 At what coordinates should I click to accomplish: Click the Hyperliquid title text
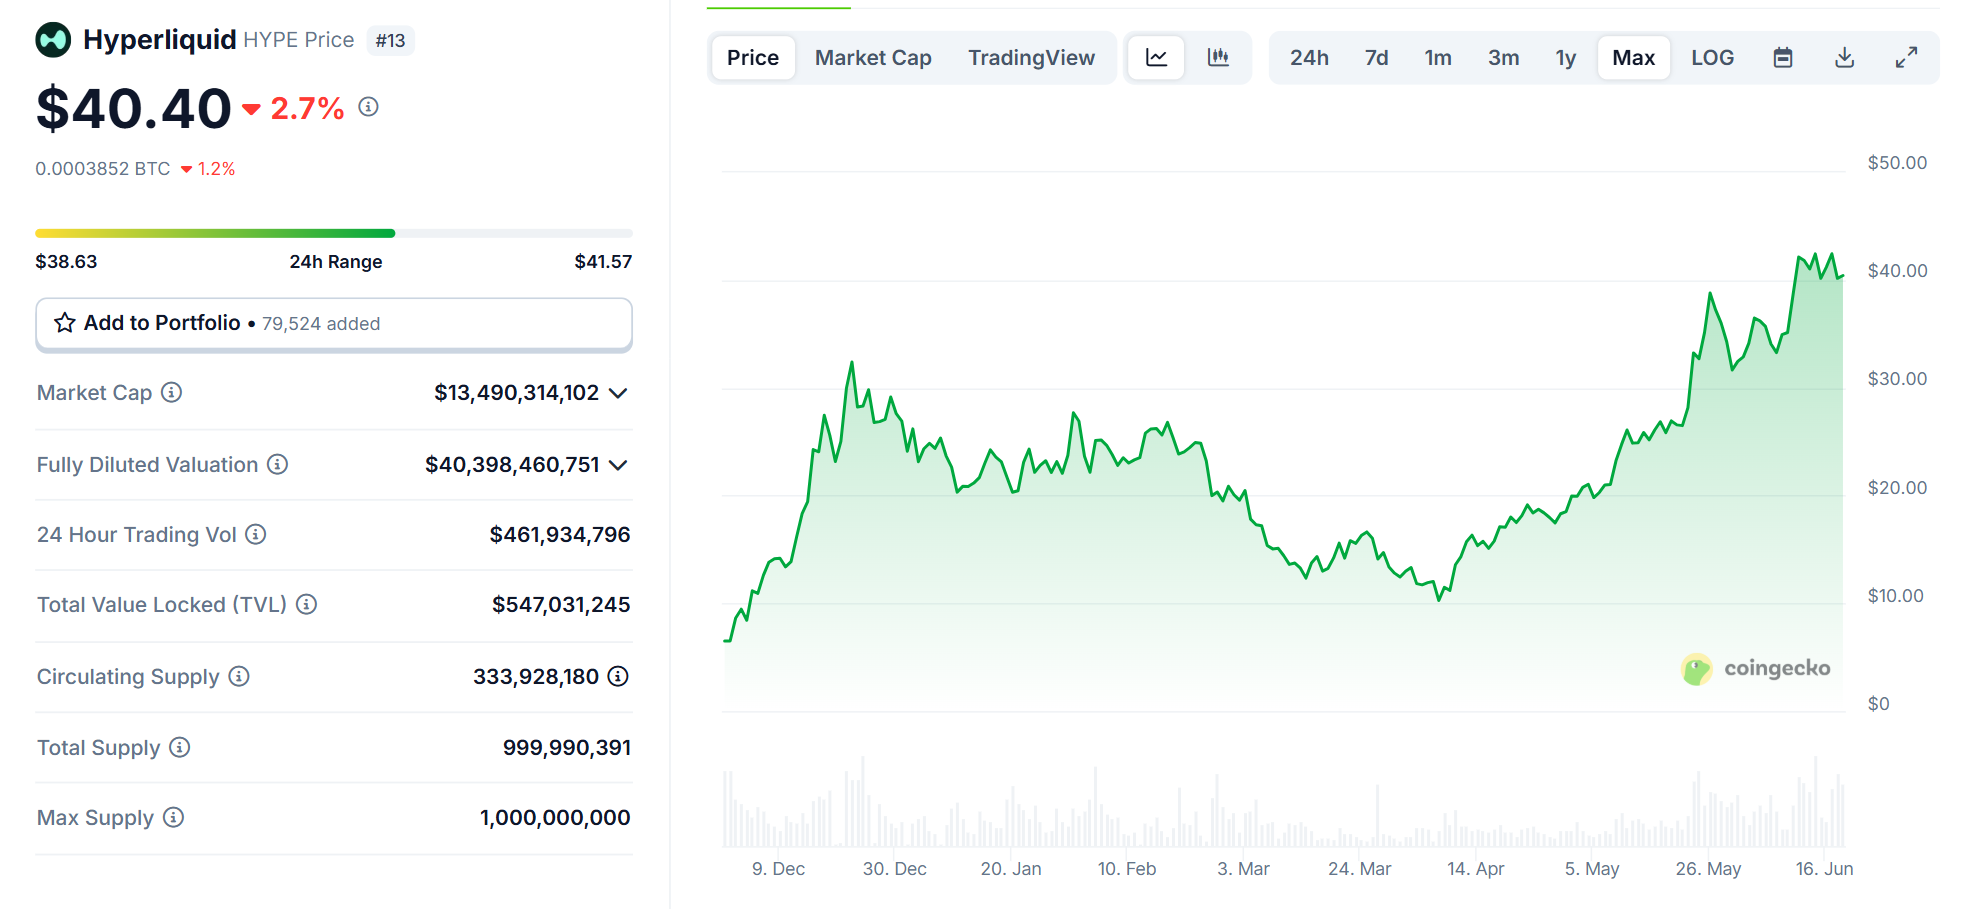[160, 39]
